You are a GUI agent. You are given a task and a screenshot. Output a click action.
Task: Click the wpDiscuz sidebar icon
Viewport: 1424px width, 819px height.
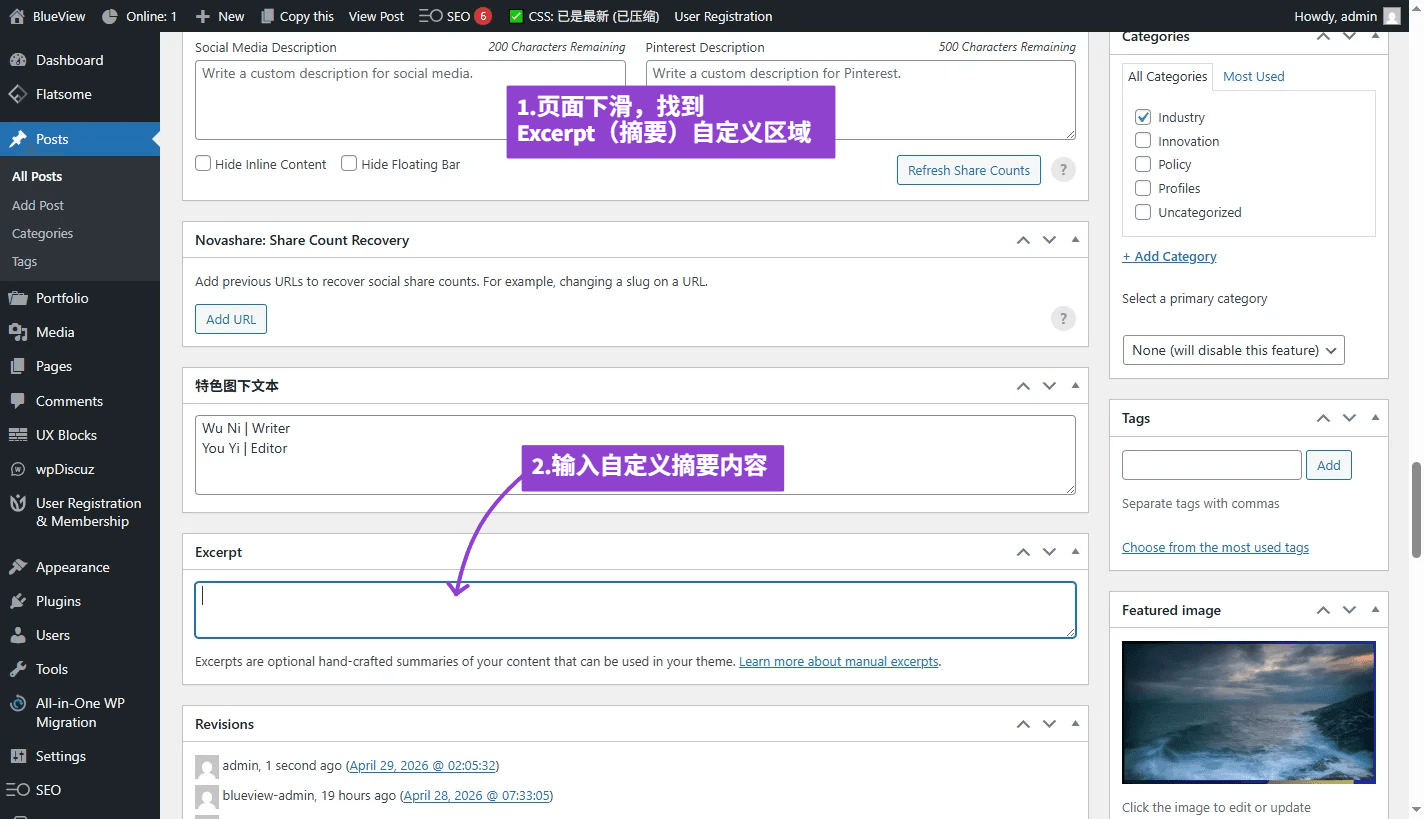pyautogui.click(x=17, y=469)
